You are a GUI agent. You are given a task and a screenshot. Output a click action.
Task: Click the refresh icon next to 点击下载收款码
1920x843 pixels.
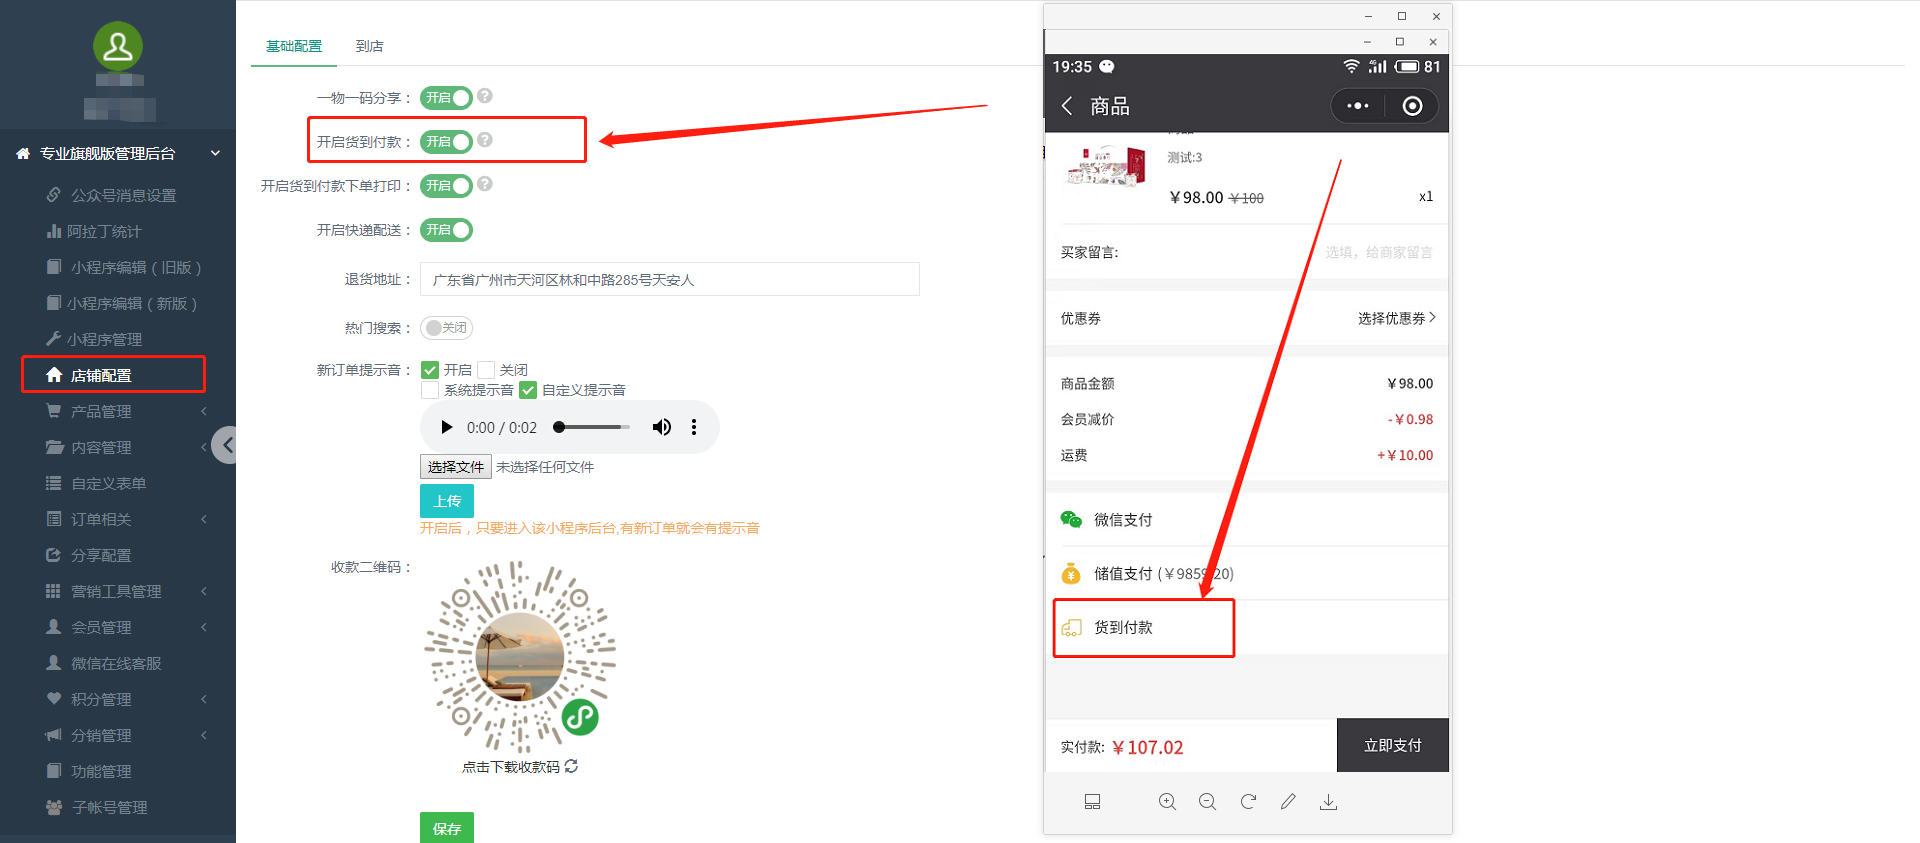[x=571, y=766]
